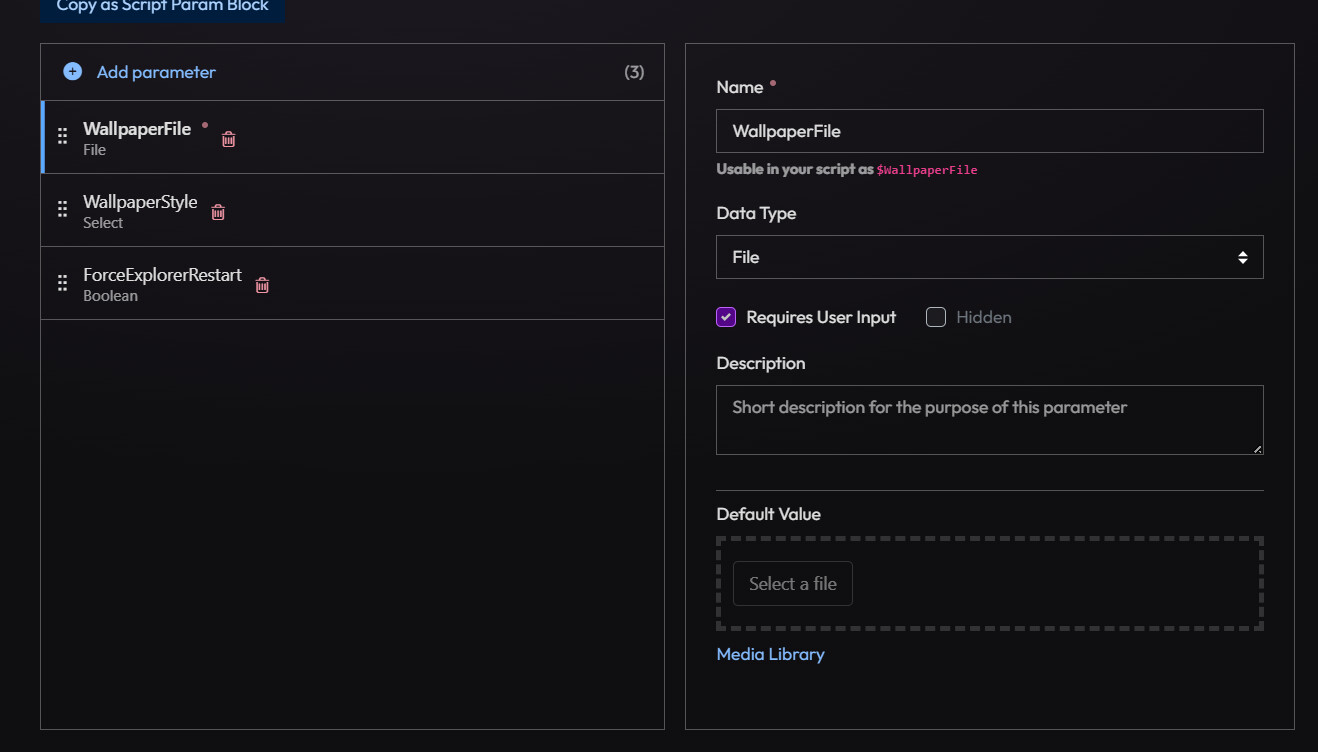Select the WallpaperStyle parameter row

pyautogui.click(x=353, y=210)
